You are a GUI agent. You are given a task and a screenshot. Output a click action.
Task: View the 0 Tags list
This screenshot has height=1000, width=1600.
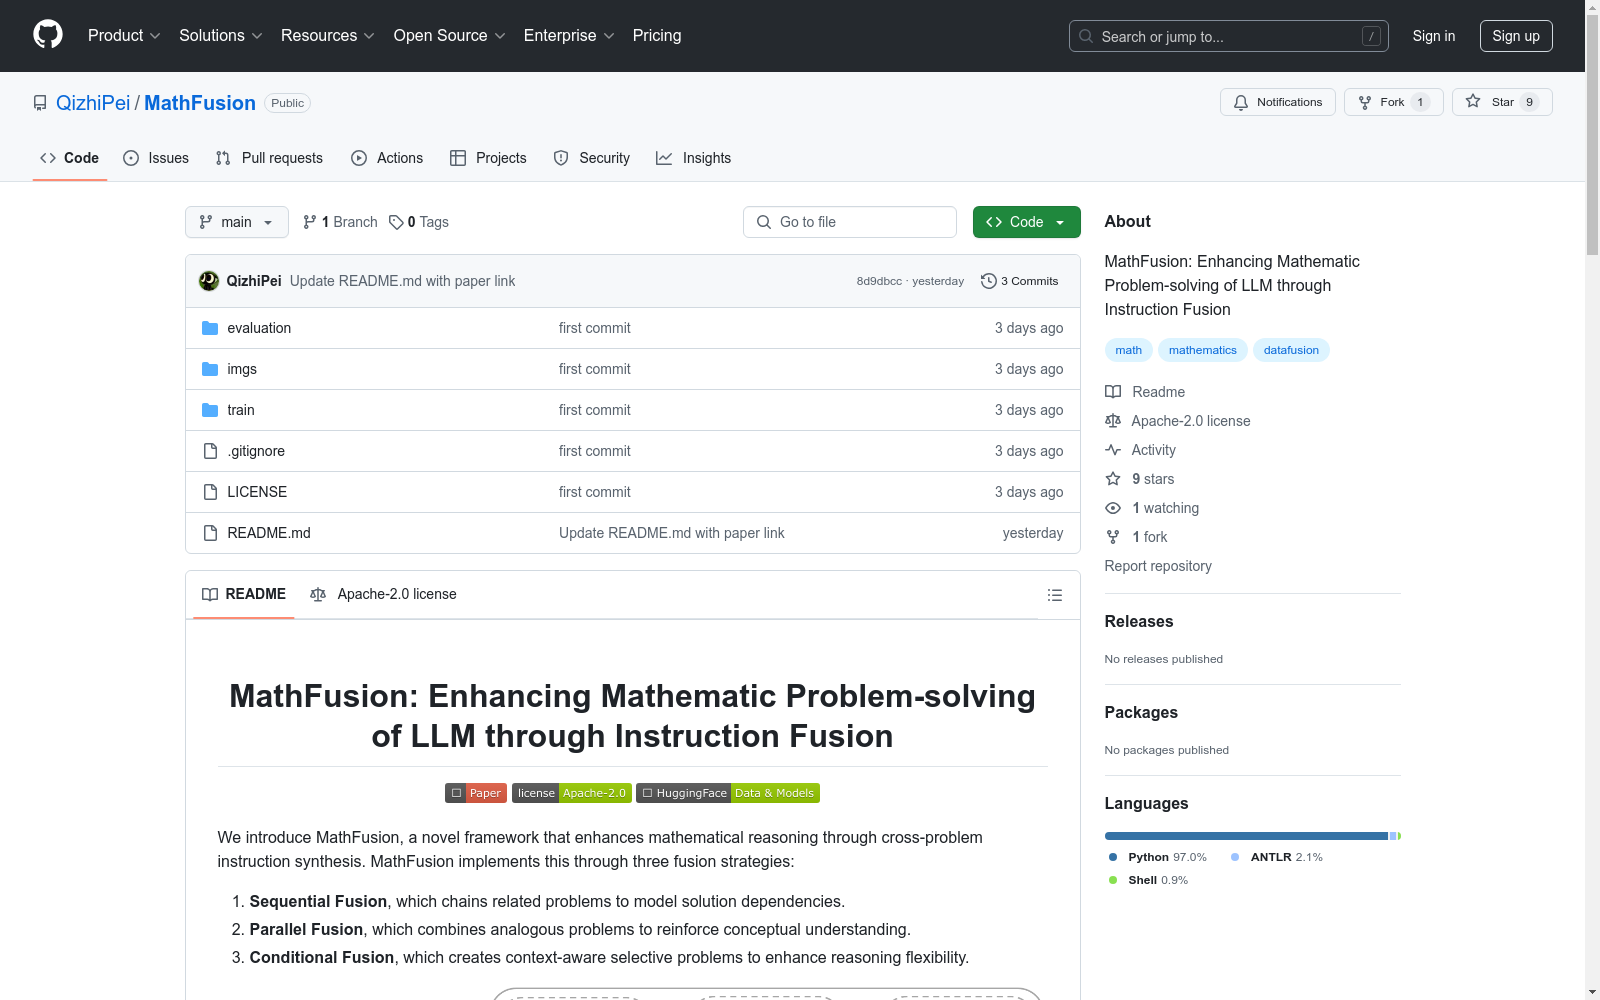click(x=419, y=222)
